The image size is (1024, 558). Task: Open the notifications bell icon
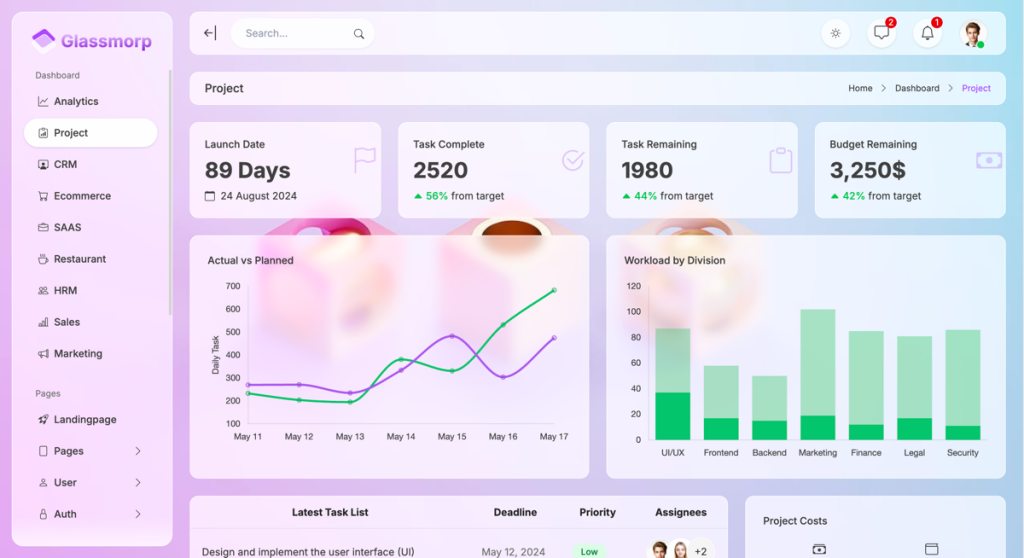[x=927, y=33]
